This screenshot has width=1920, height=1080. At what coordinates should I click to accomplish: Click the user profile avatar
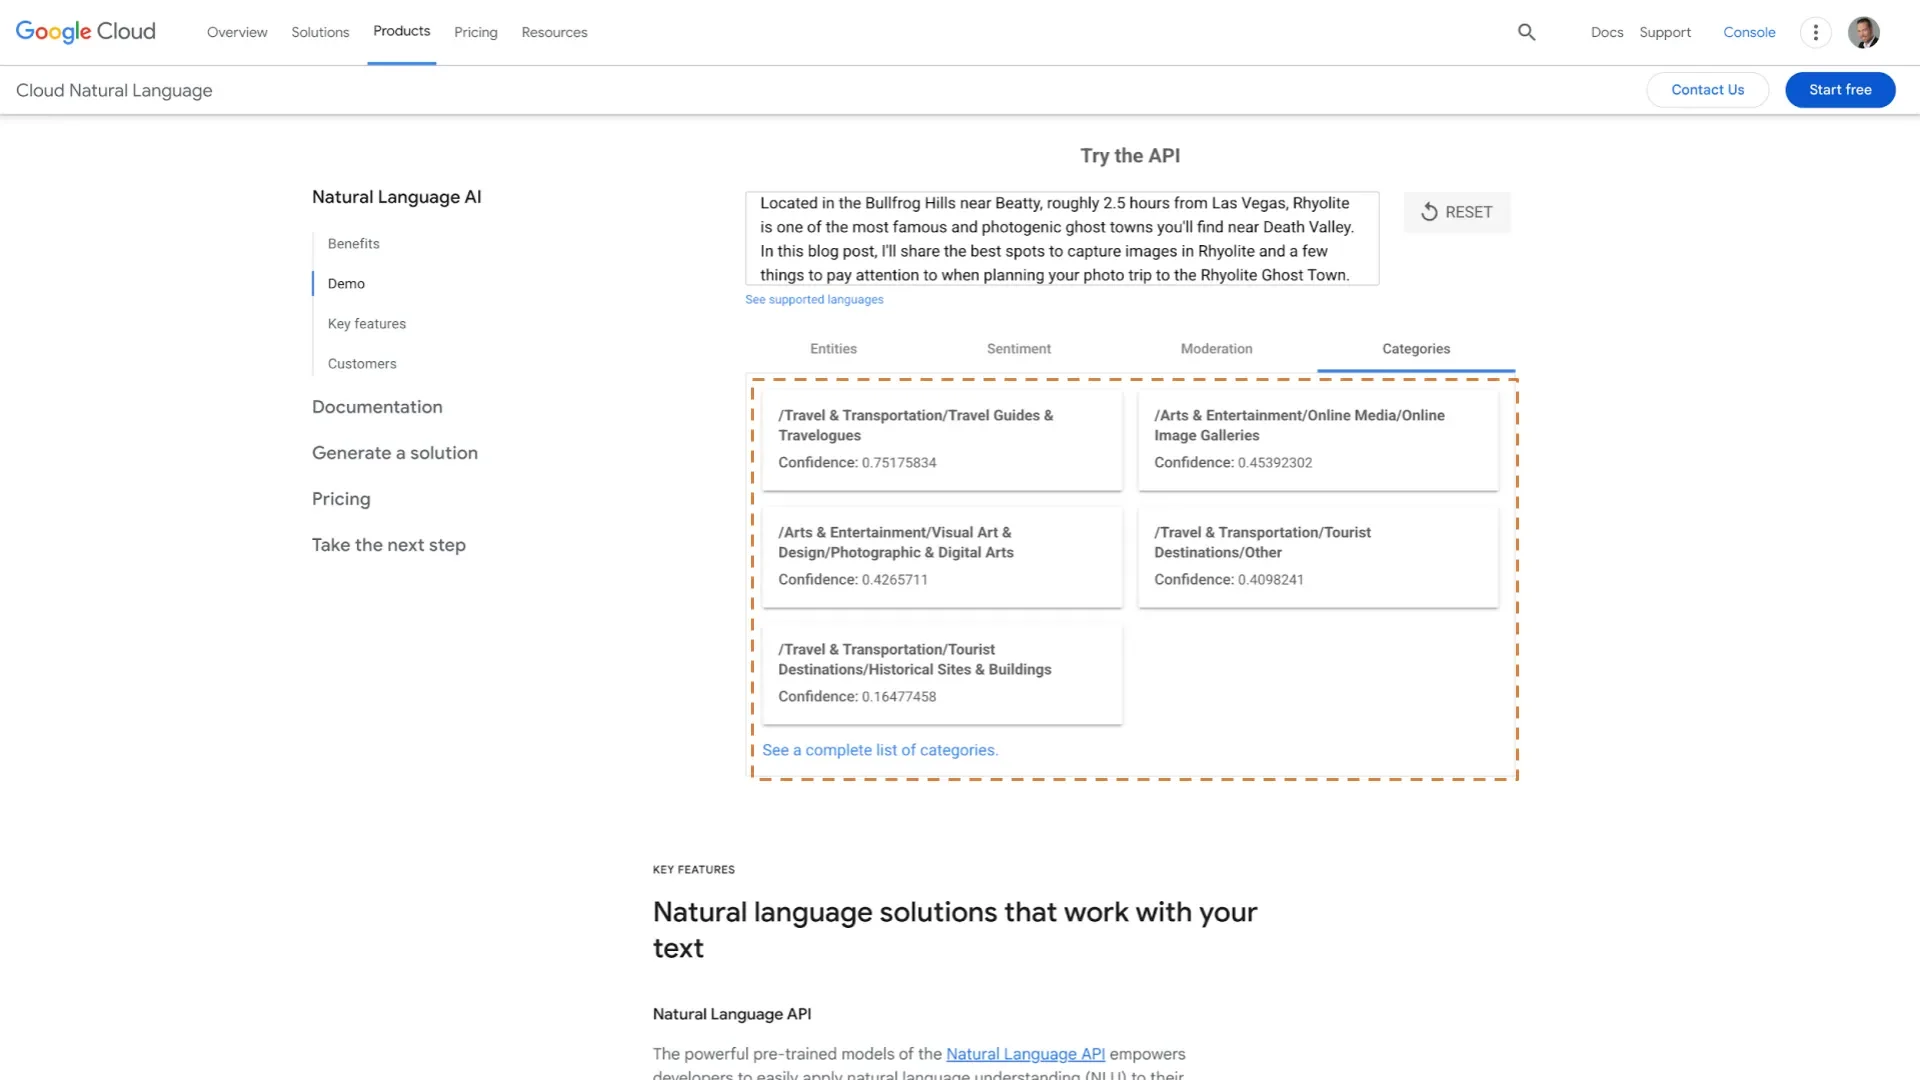coord(1863,32)
